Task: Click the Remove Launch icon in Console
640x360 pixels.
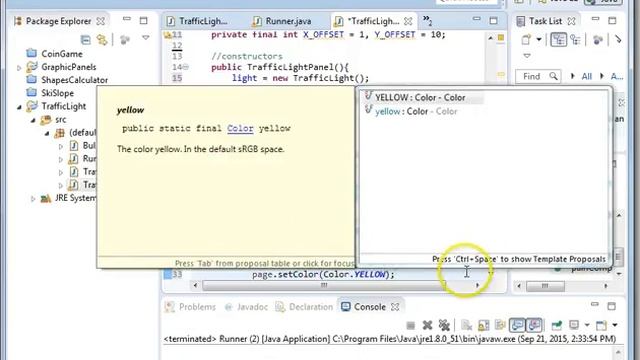Action: click(x=427, y=325)
